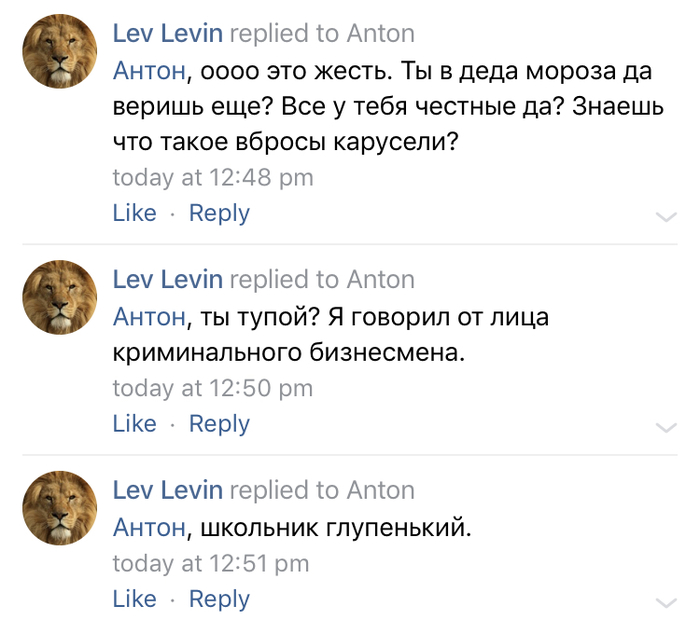Click lion avatar on 12:48 pm comment

59,52
